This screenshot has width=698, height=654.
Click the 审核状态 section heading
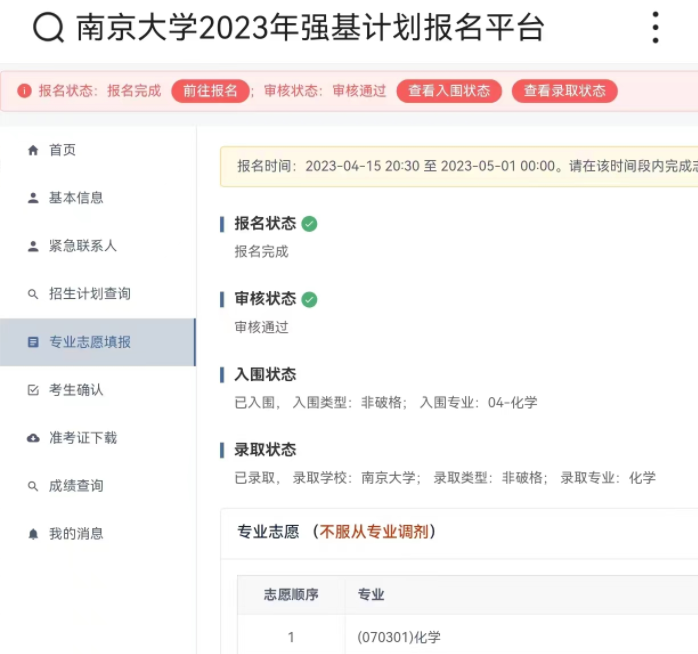265,299
